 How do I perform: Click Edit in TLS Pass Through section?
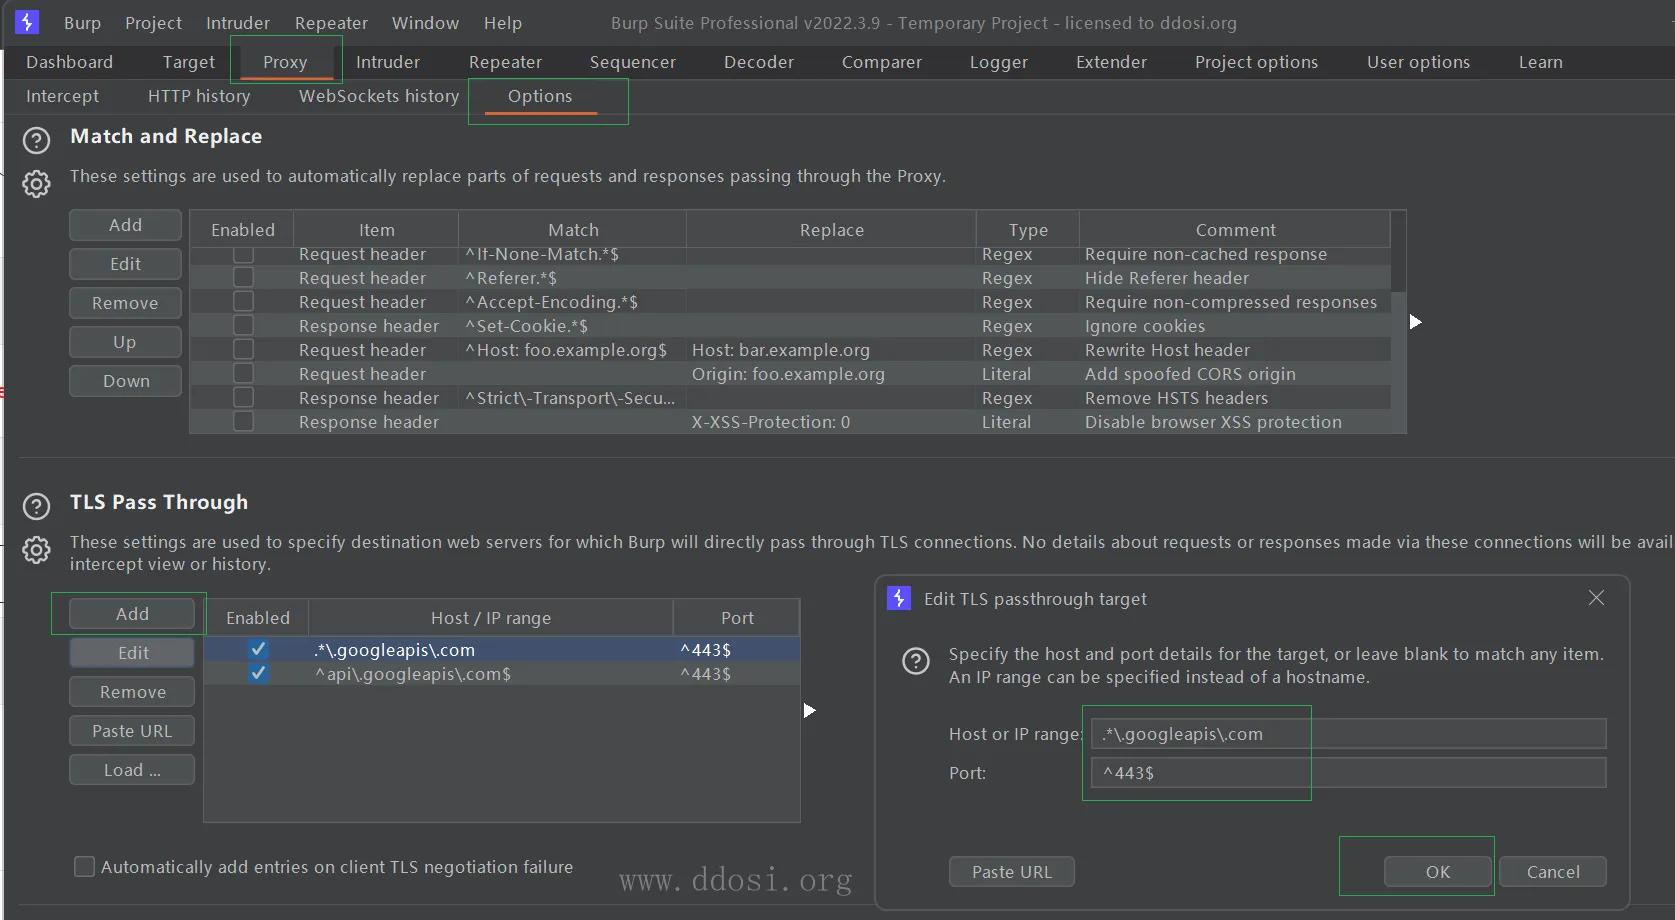pos(132,653)
